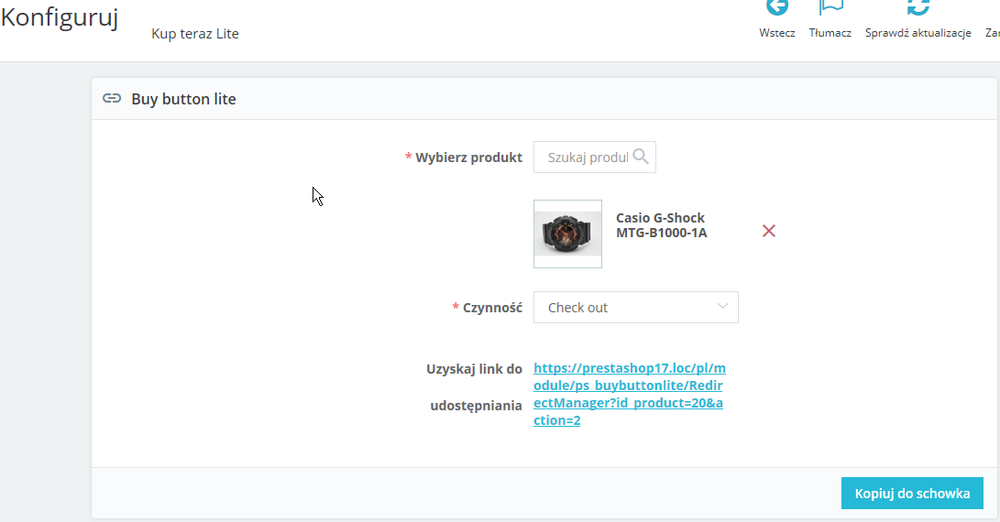Viewport: 1000px width, 522px height.
Task: Open the Czynność Check out dropdown
Action: 636,308
